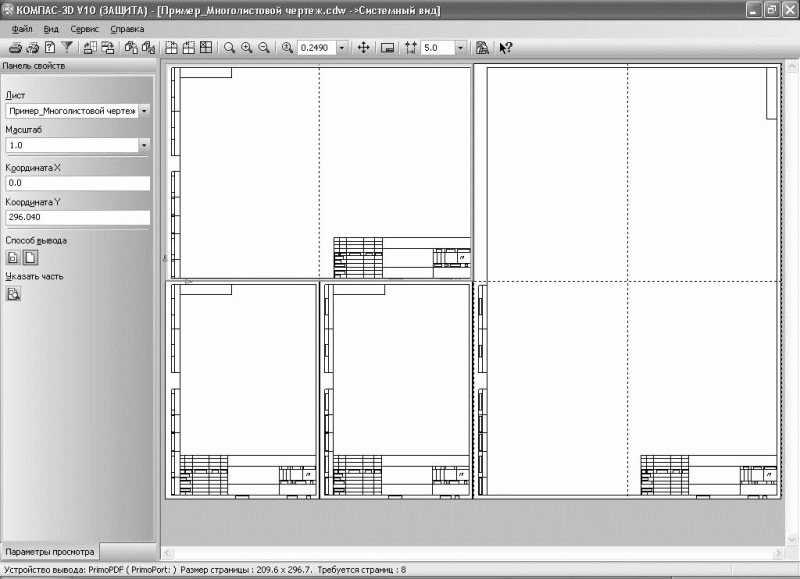Viewport: 800px width, 579px height.
Task: Click the Указать часть label
Action: pyautogui.click(x=34, y=276)
